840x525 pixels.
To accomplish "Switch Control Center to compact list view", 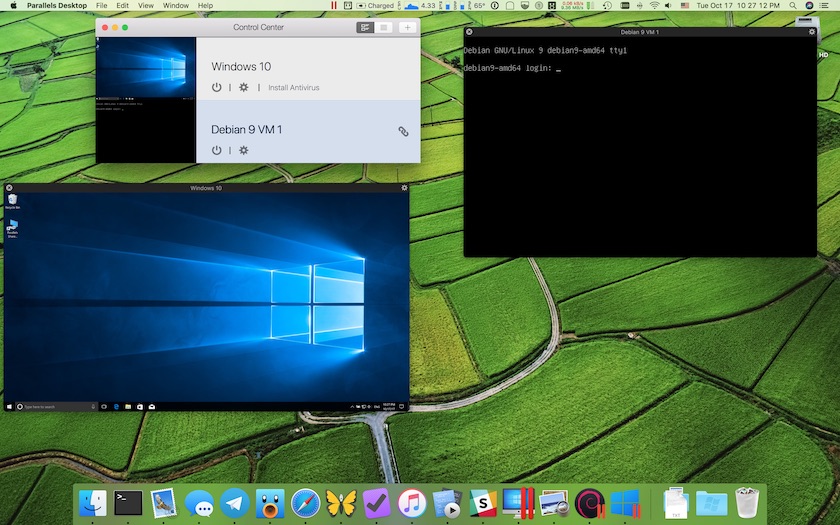I will [384, 27].
